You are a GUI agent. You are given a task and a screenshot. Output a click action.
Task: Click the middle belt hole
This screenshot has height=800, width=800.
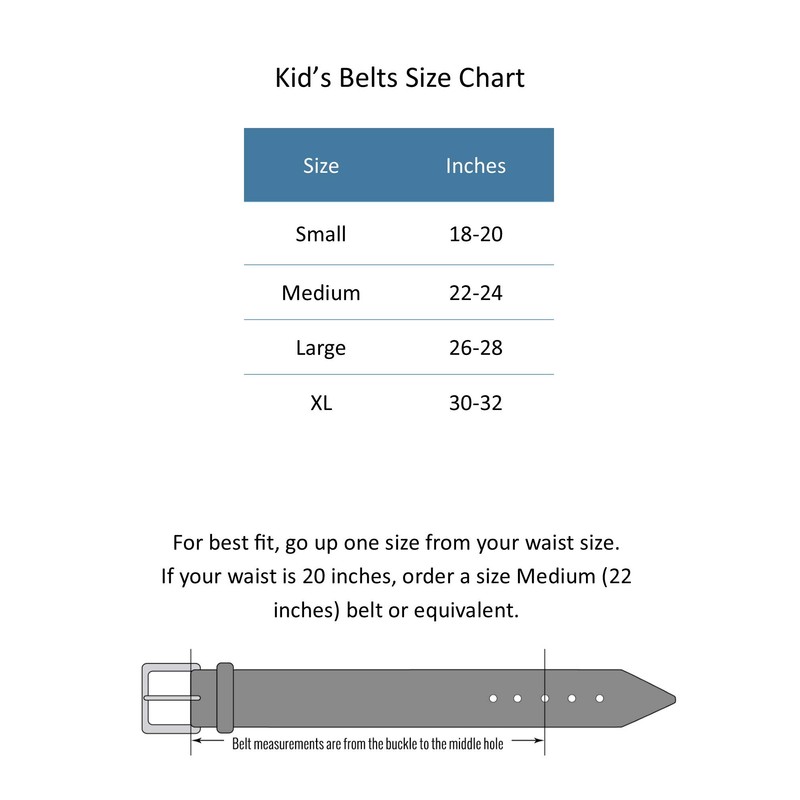[545, 697]
